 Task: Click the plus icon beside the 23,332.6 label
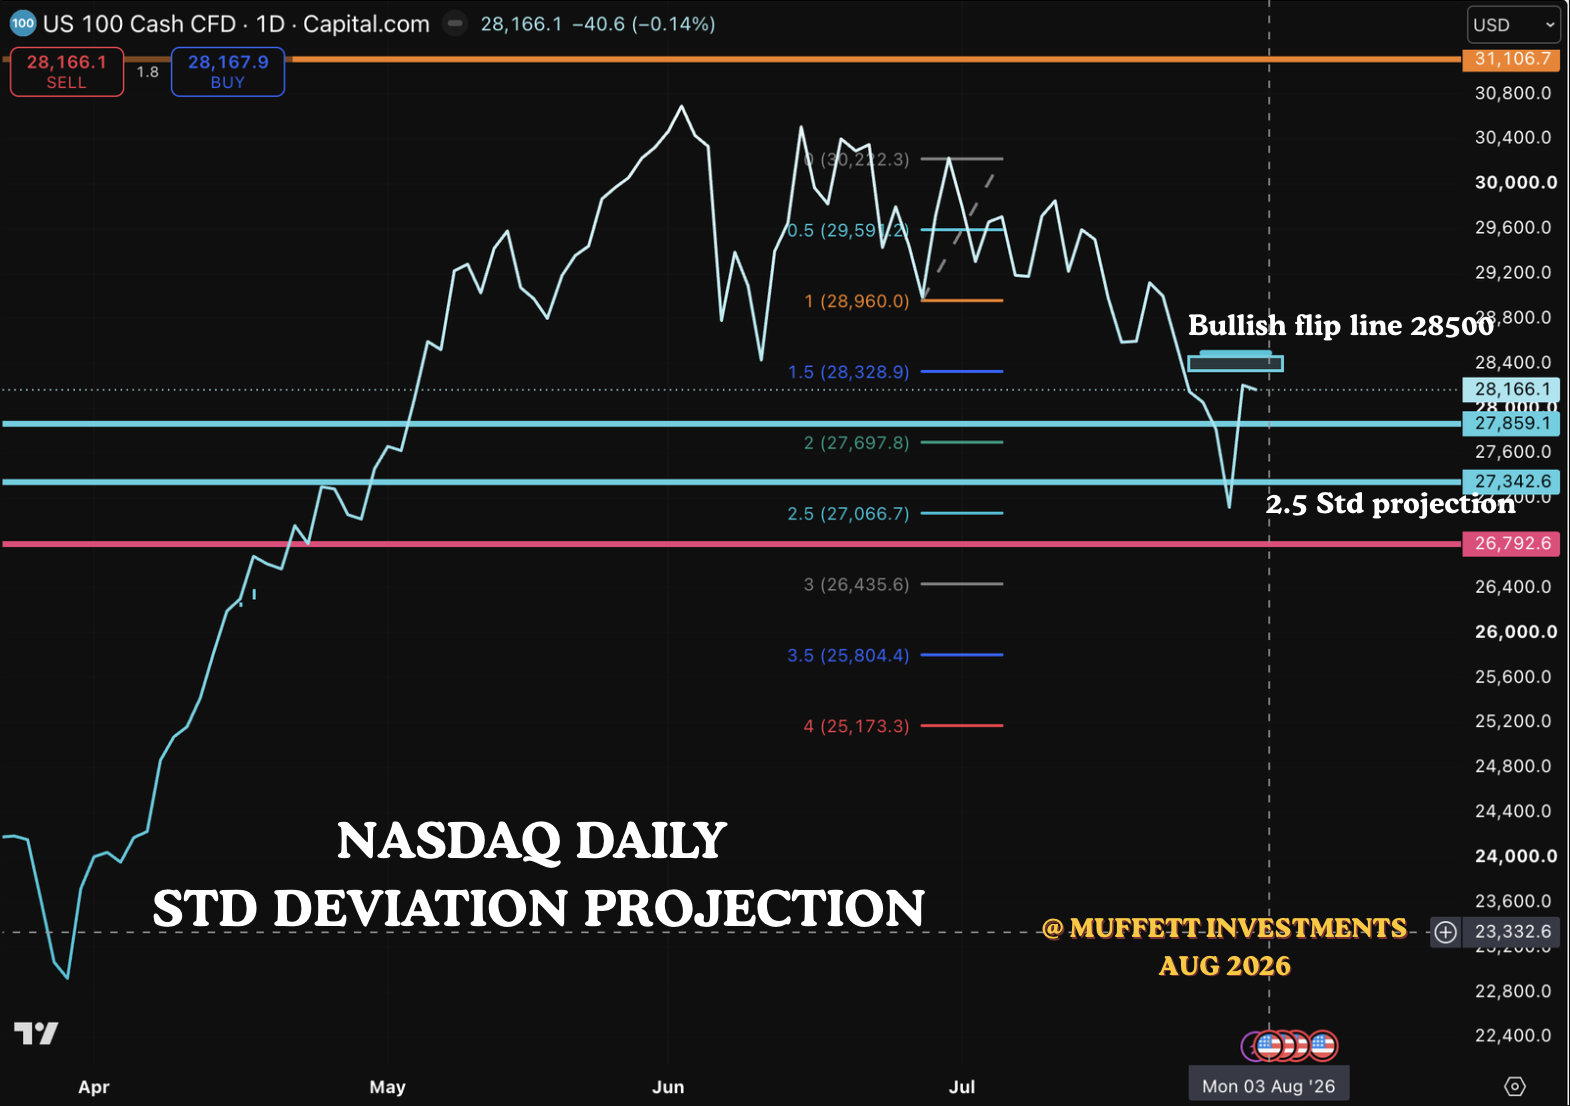tap(1446, 932)
